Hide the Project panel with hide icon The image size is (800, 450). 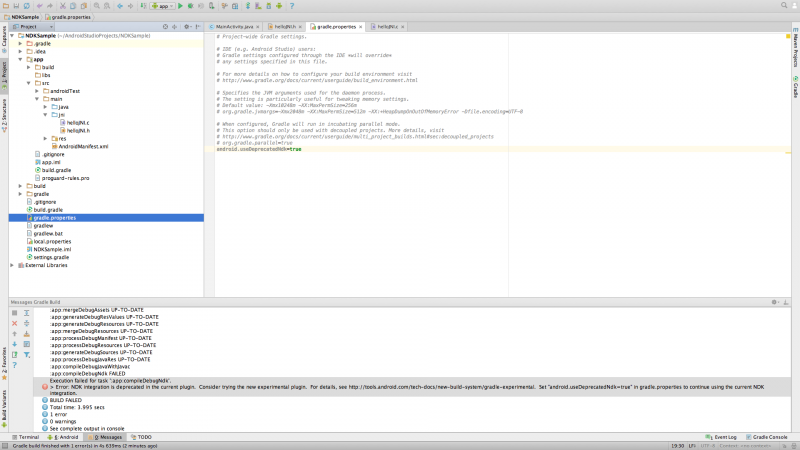198,27
